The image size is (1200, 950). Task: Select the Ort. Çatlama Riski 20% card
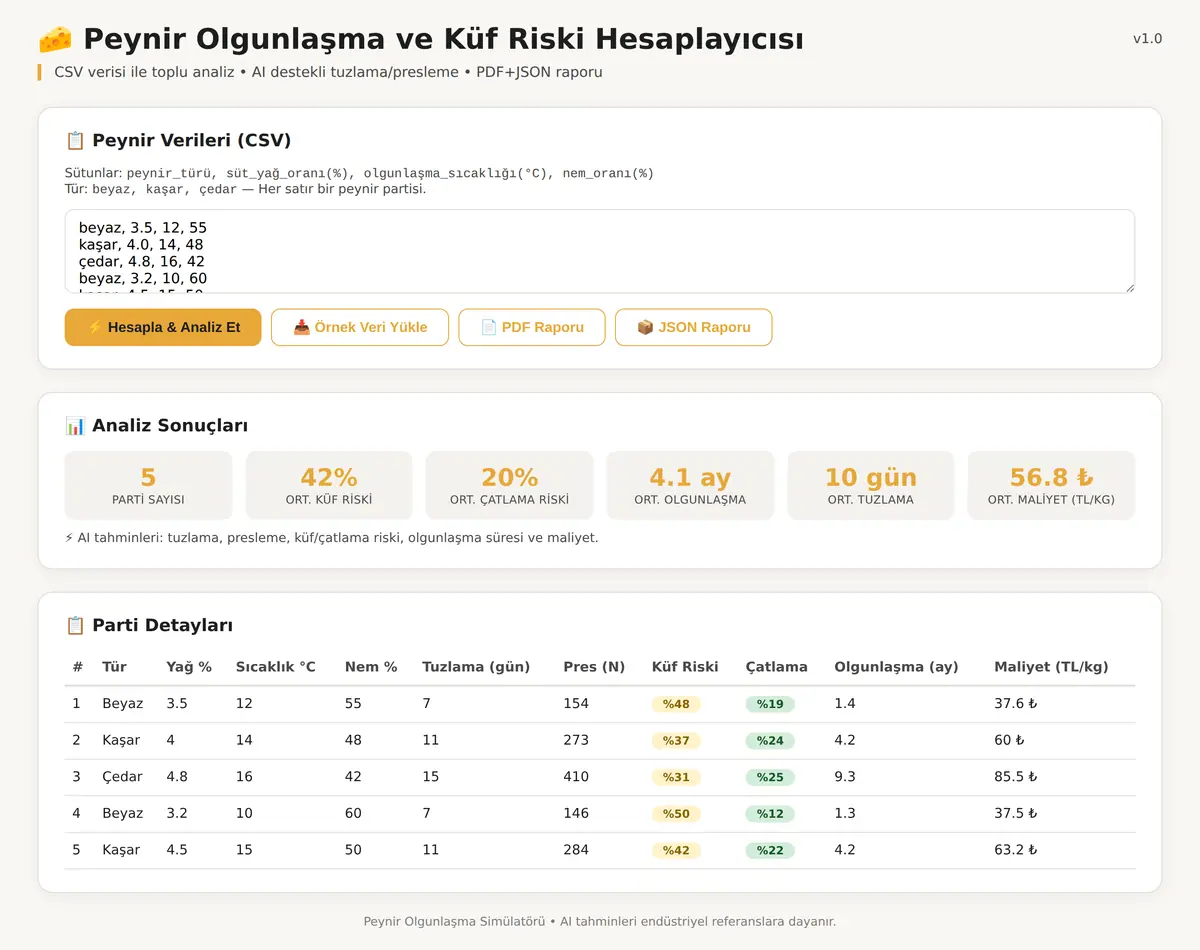pos(510,485)
